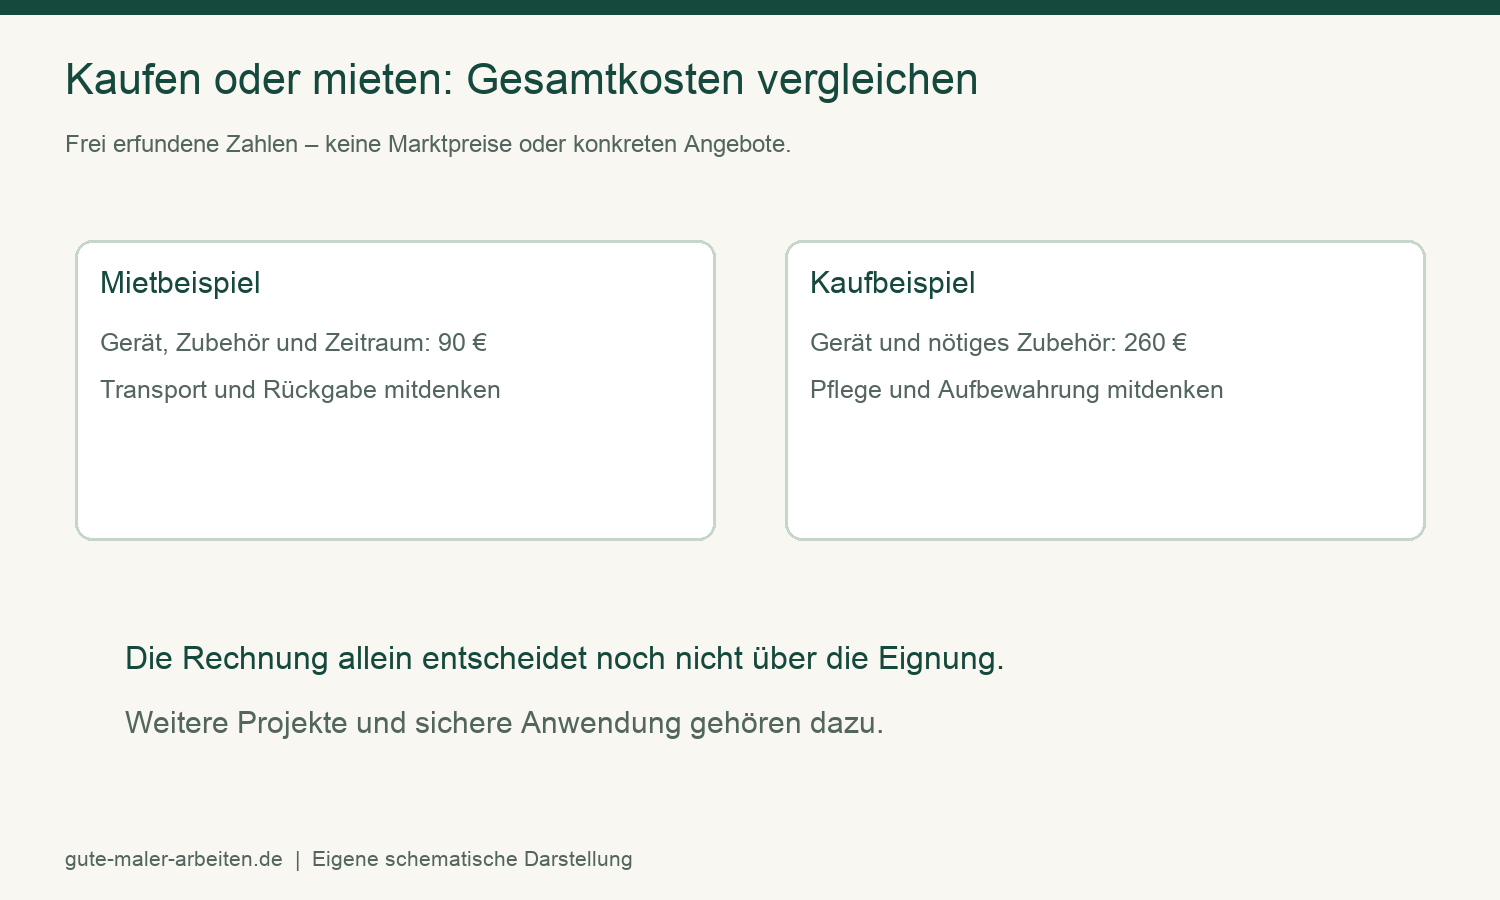Click the "Mietbeispiel" card title
The image size is (1500, 900).
point(180,283)
